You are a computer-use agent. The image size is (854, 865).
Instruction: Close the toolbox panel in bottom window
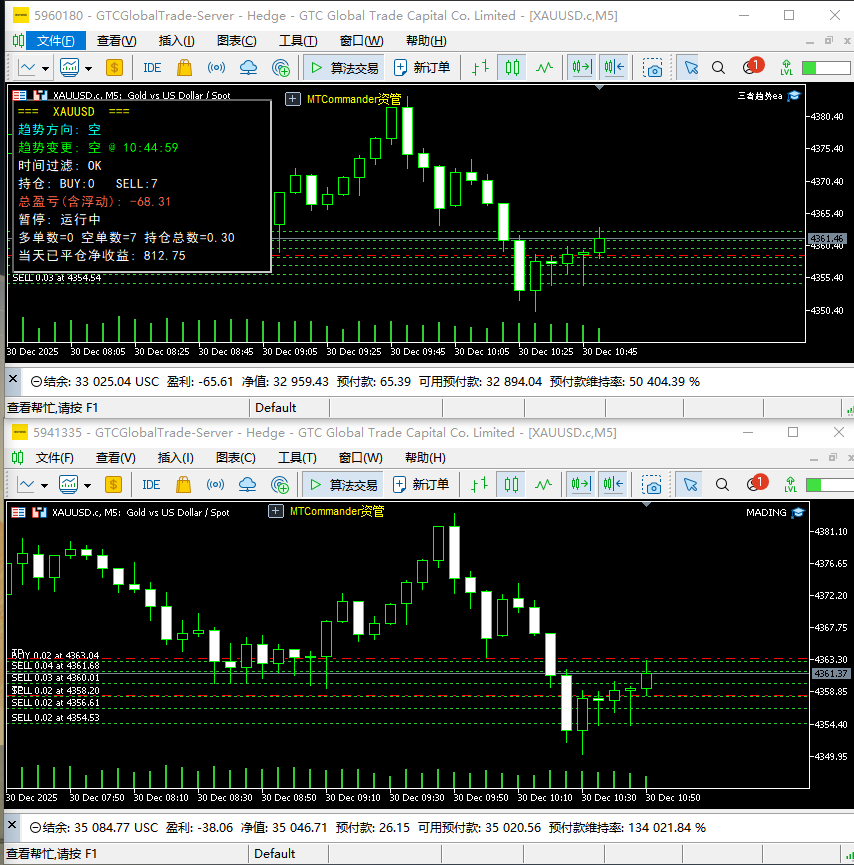click(12, 825)
